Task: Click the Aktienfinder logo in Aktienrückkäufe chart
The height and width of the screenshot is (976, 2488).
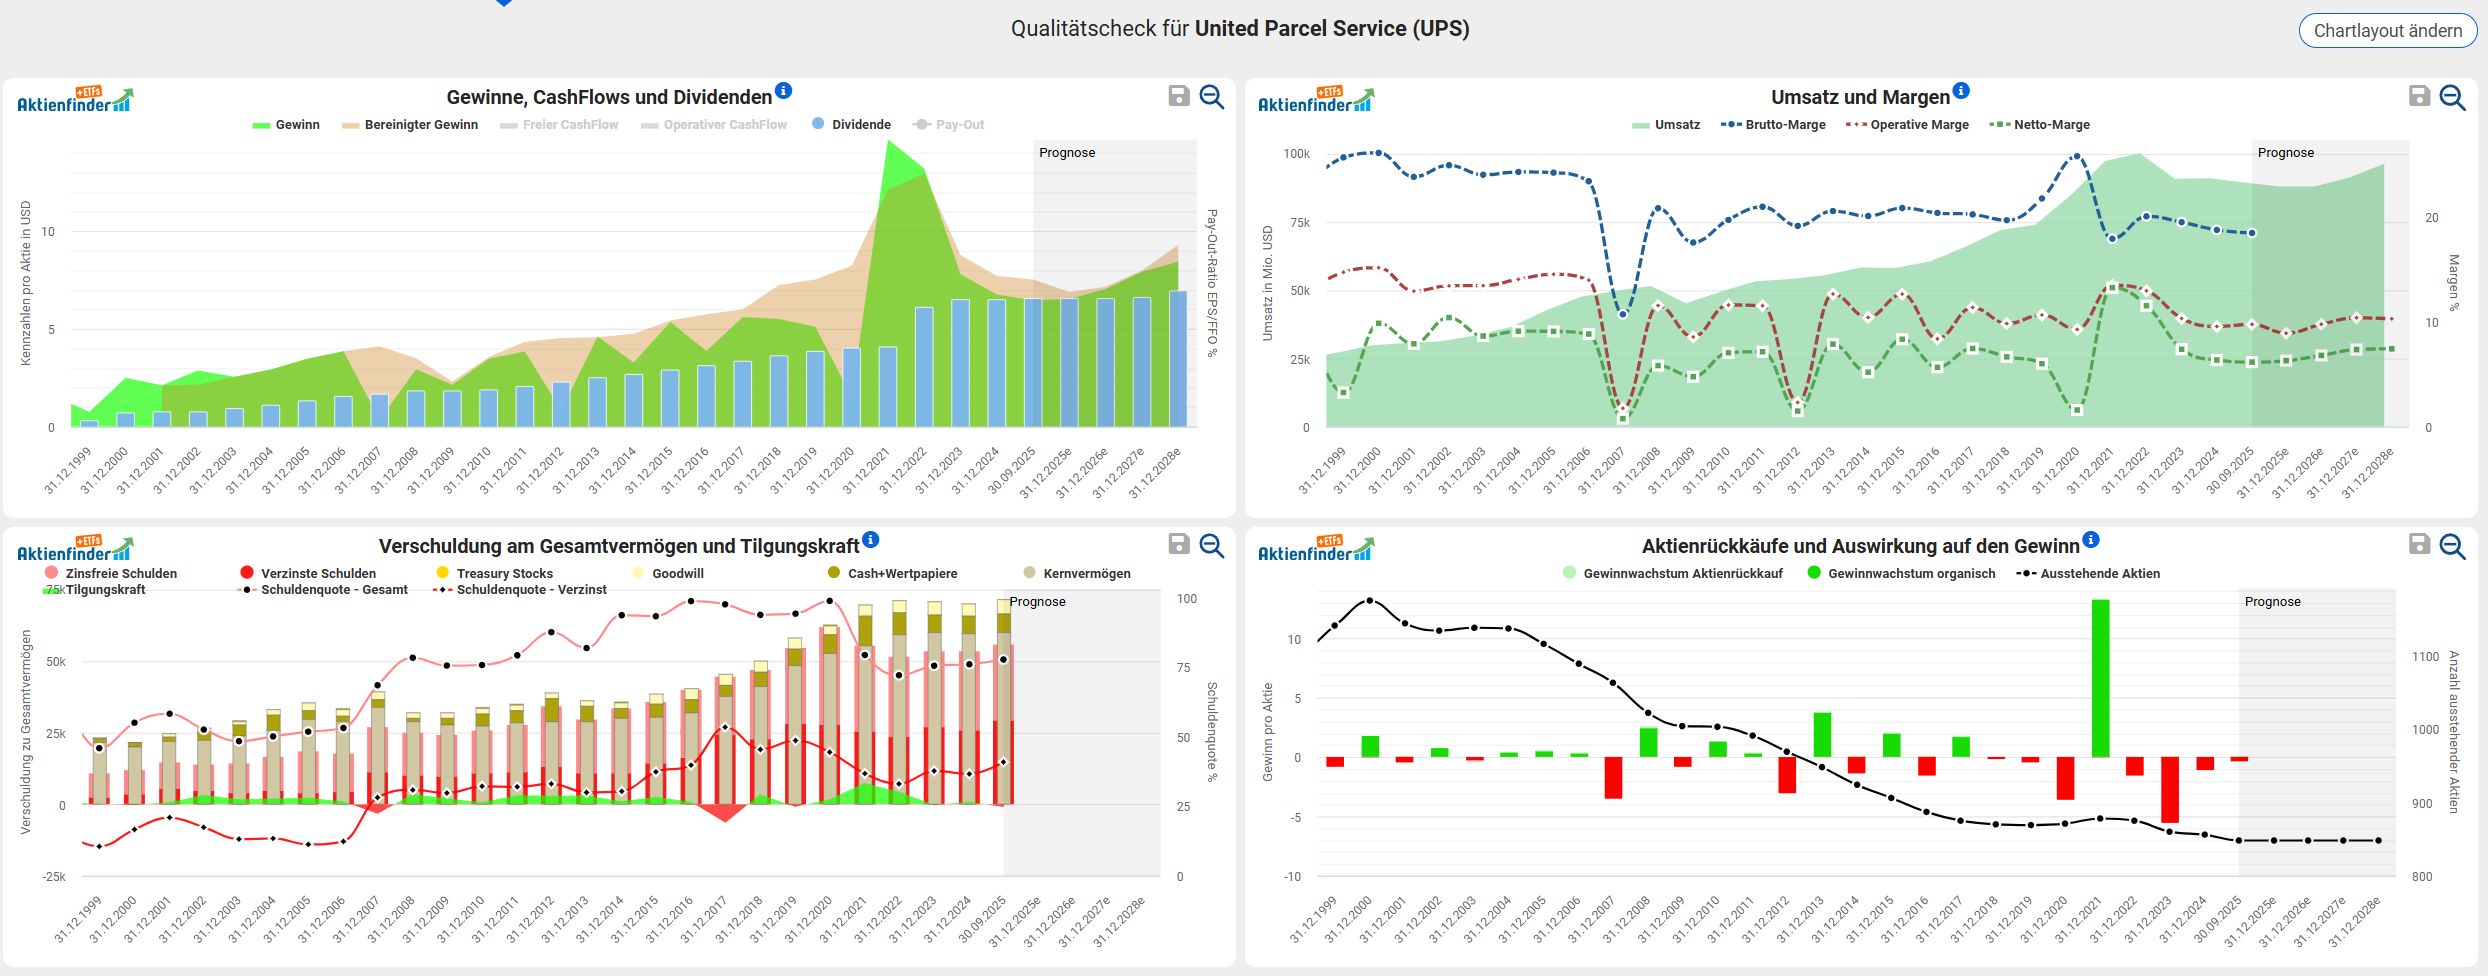Action: coord(1316,549)
